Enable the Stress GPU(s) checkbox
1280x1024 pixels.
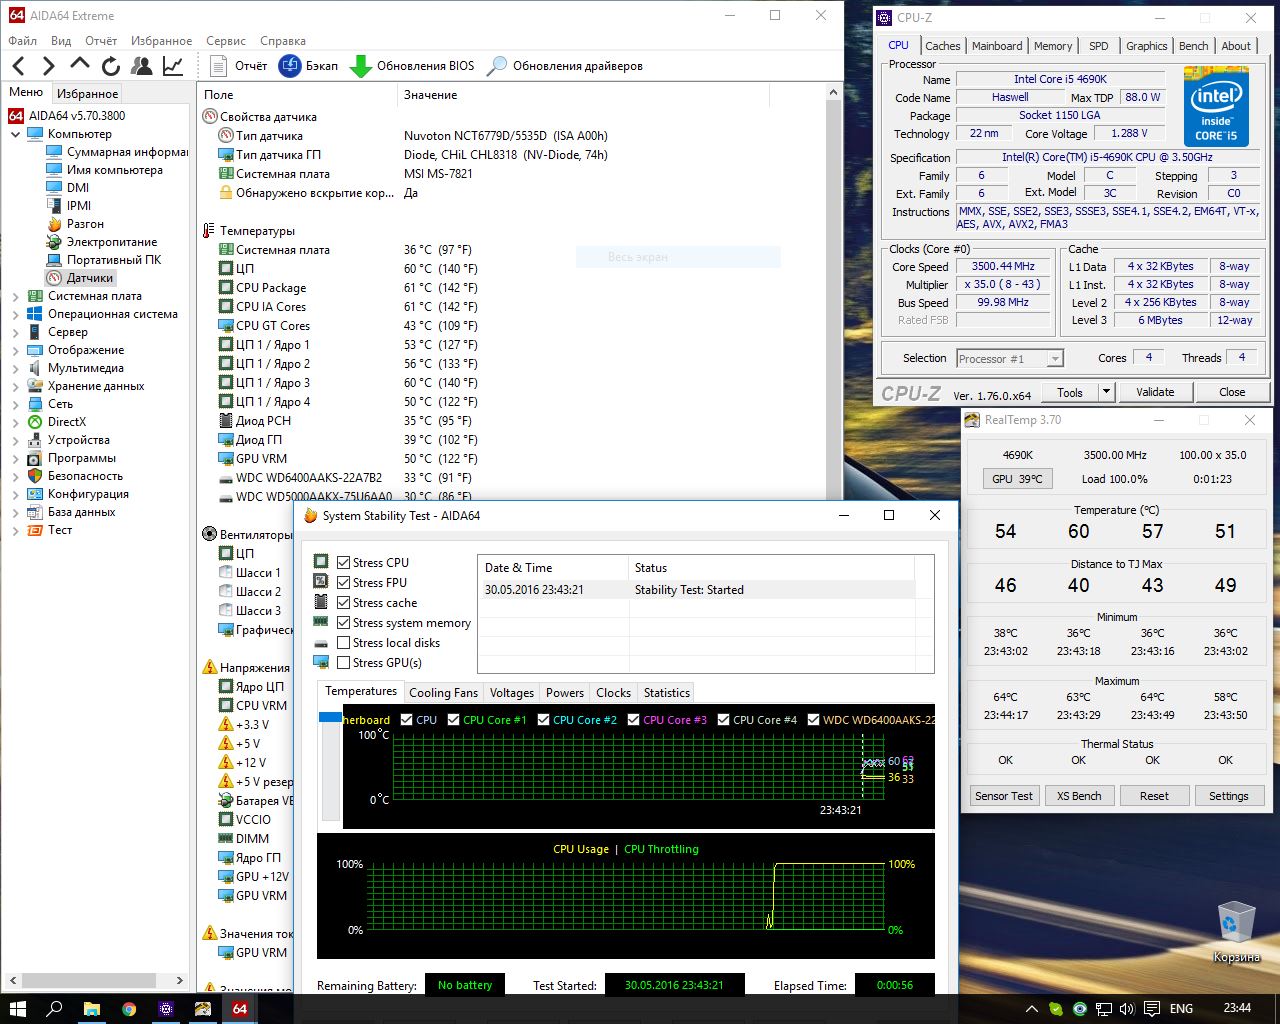344,663
